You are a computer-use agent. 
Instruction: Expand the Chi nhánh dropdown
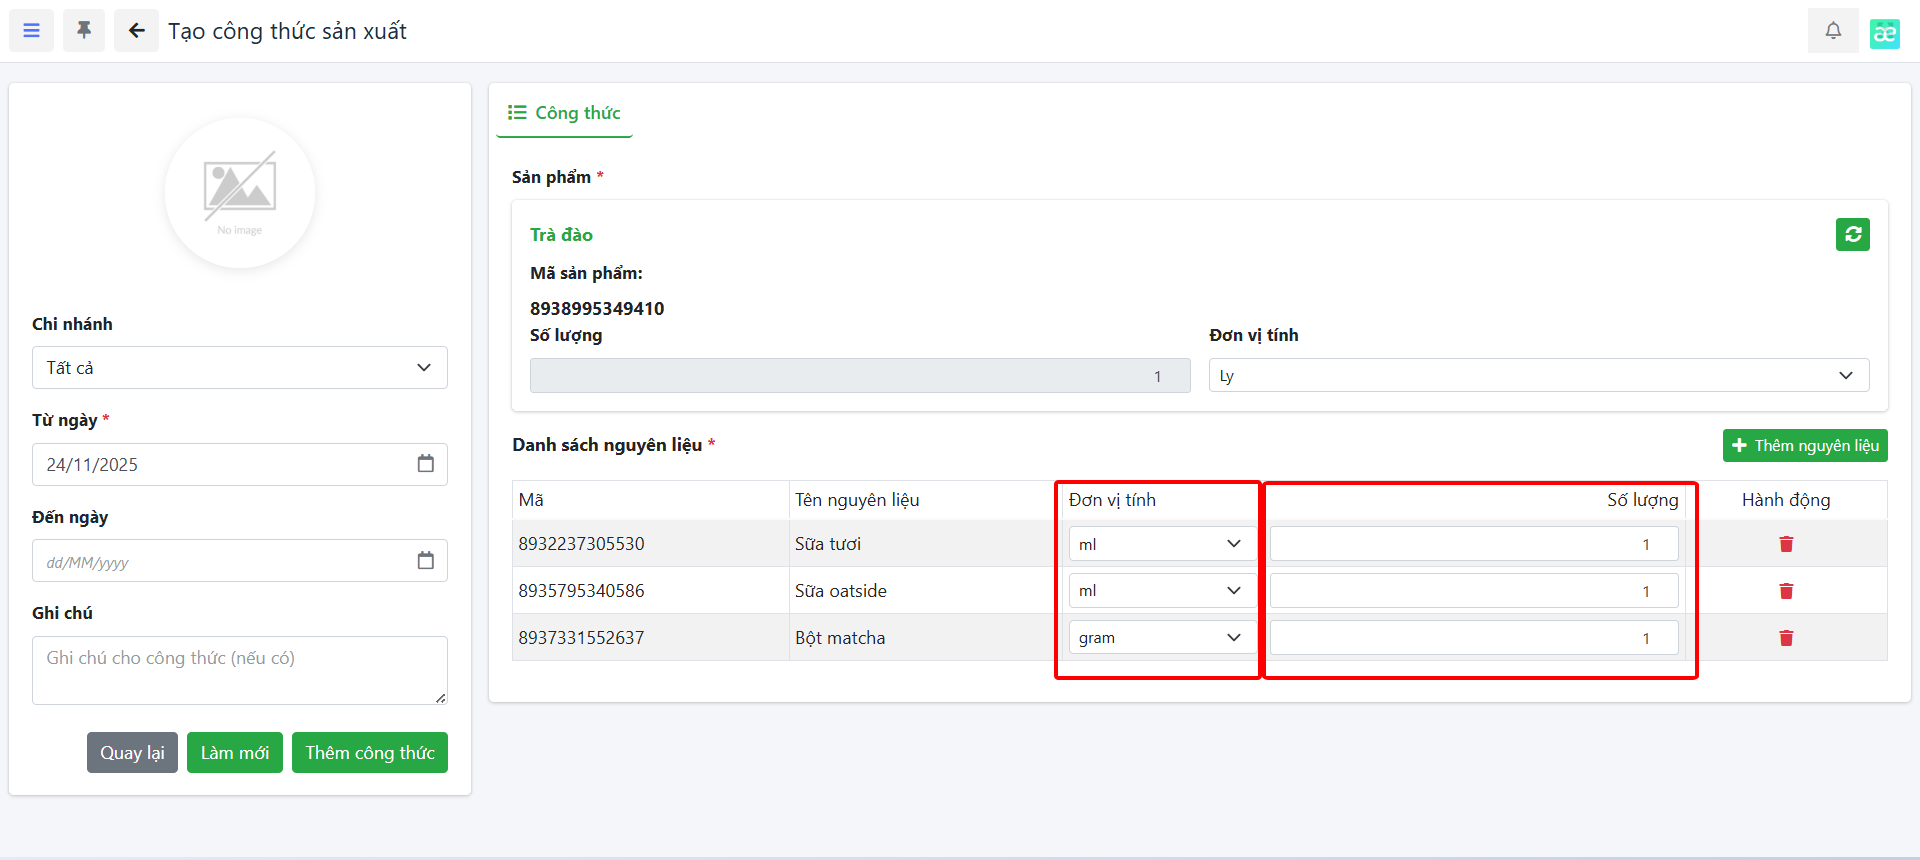coord(240,368)
